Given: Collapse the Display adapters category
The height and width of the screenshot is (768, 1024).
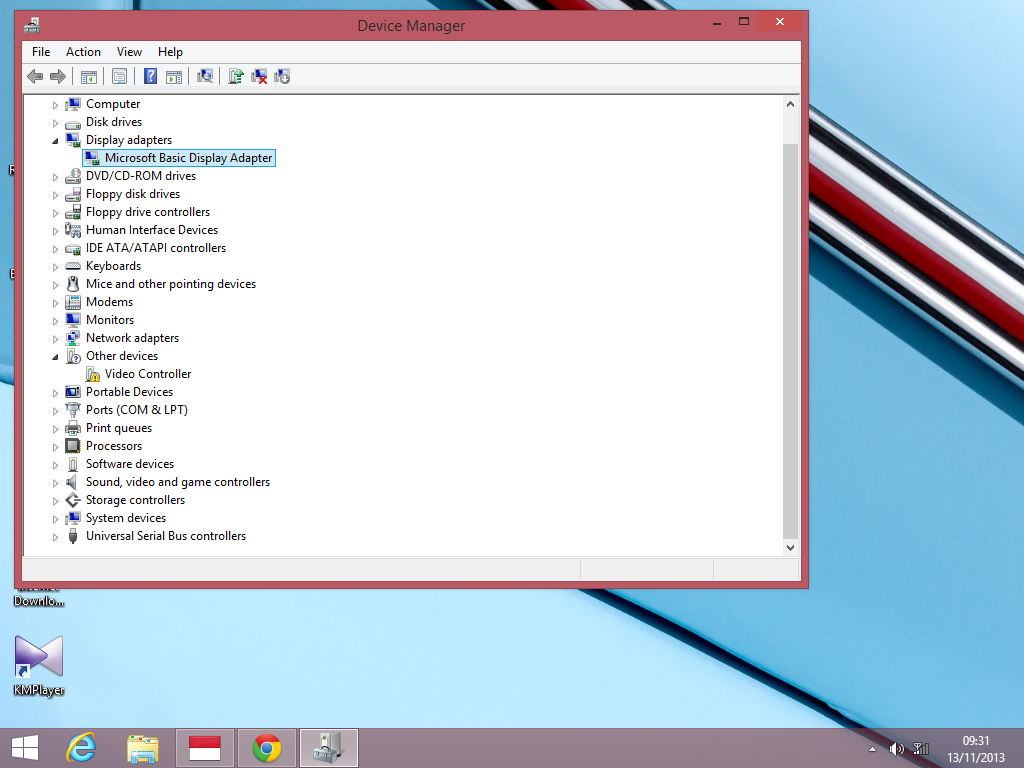Looking at the screenshot, I should click(56, 140).
